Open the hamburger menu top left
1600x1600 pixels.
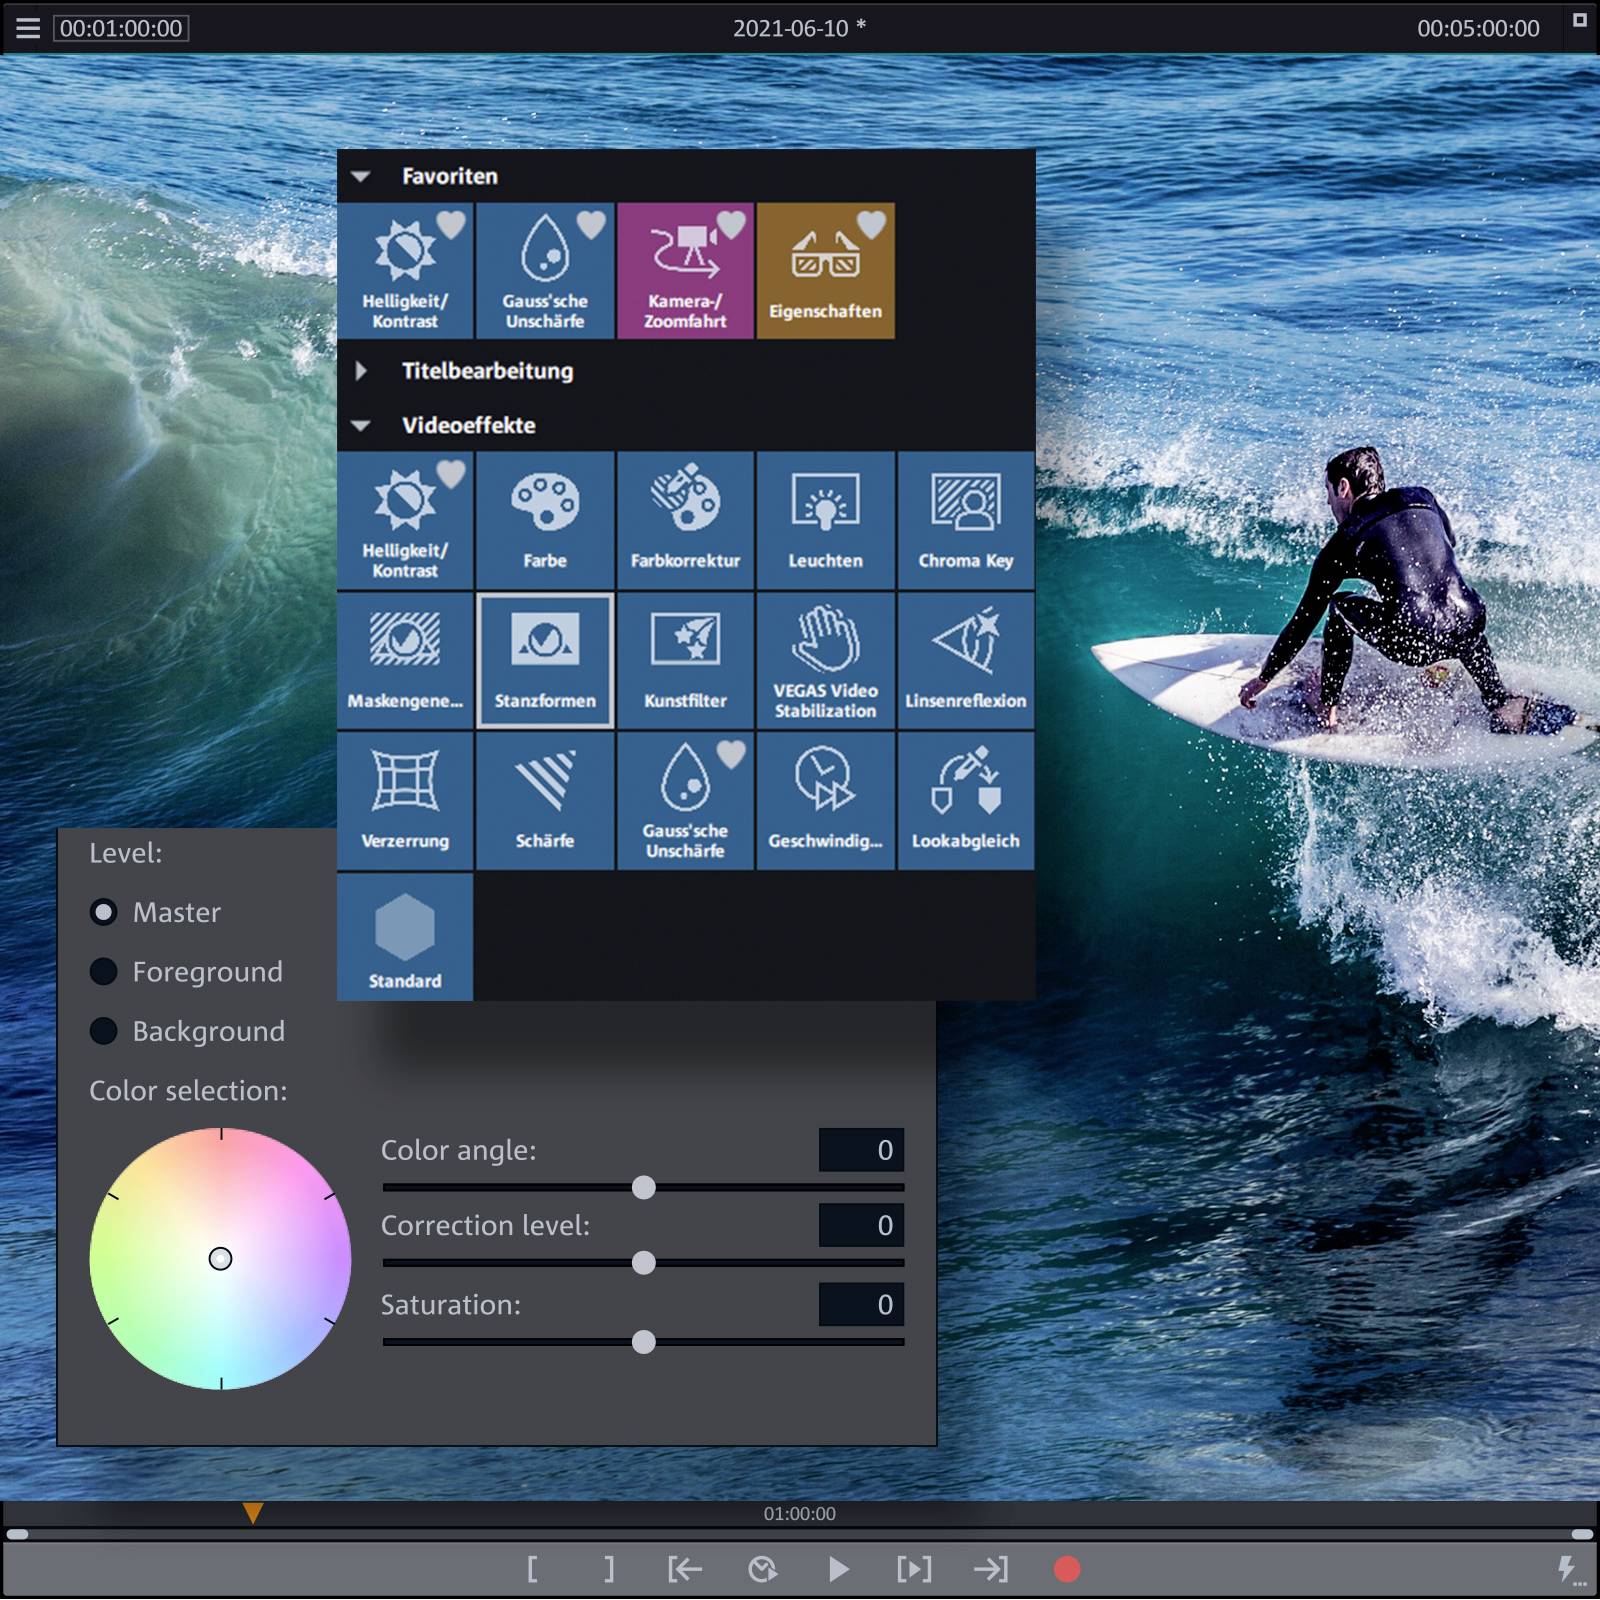click(x=27, y=28)
